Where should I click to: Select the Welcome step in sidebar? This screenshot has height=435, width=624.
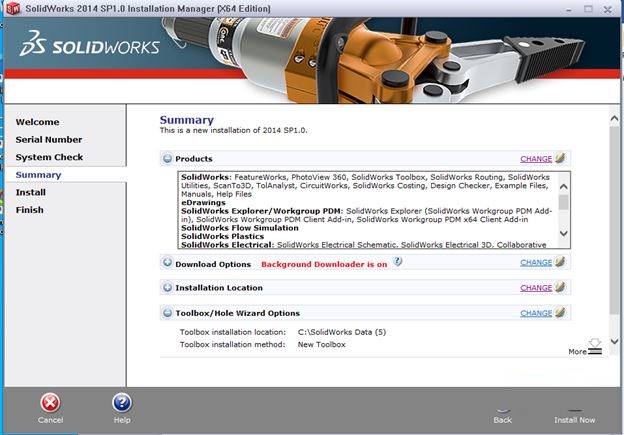(x=37, y=122)
